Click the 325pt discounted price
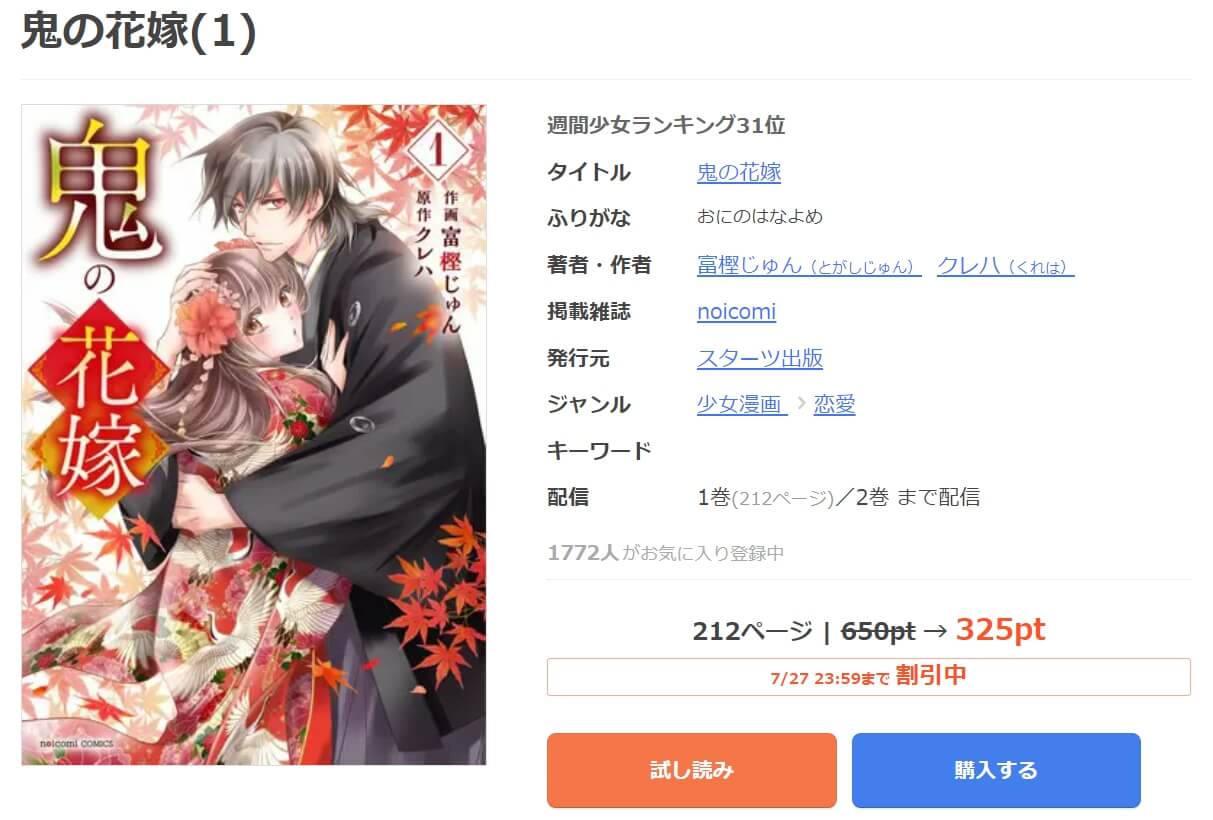Screen dimensions: 1213x820 (1000, 629)
